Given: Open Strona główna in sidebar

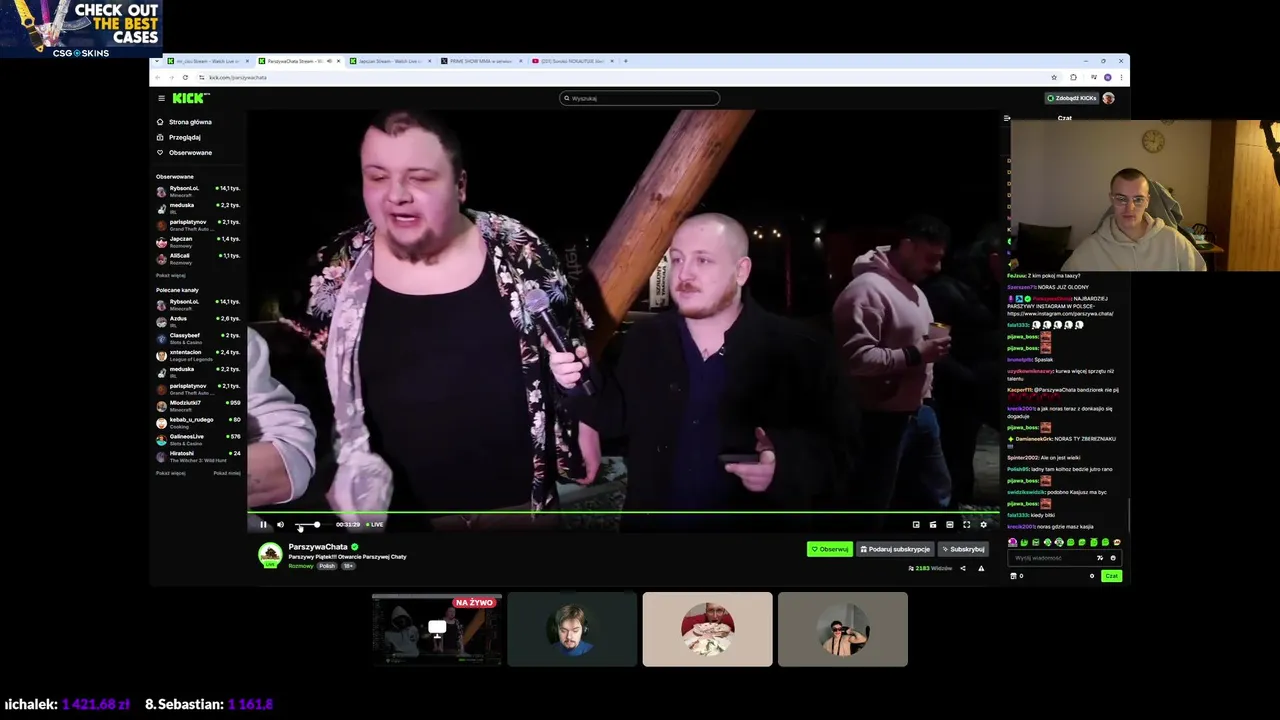Looking at the screenshot, I should 190,122.
